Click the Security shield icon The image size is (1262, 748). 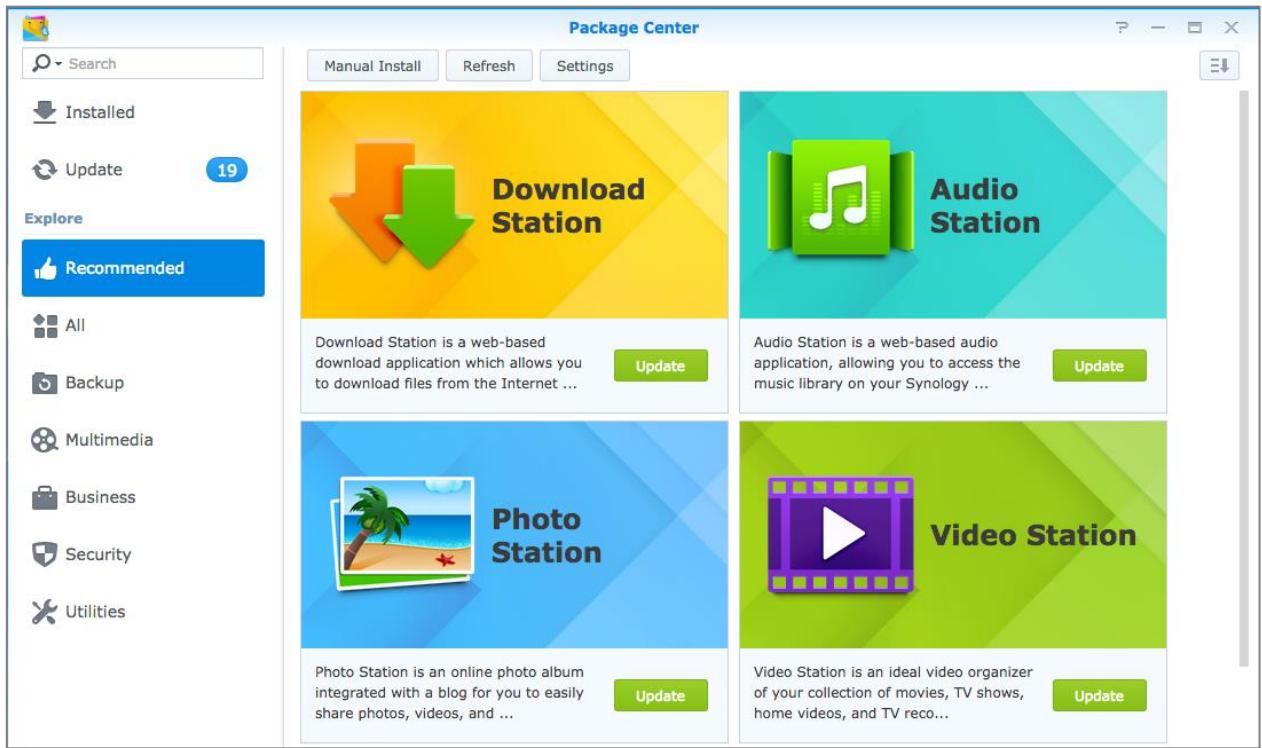pyautogui.click(x=45, y=554)
